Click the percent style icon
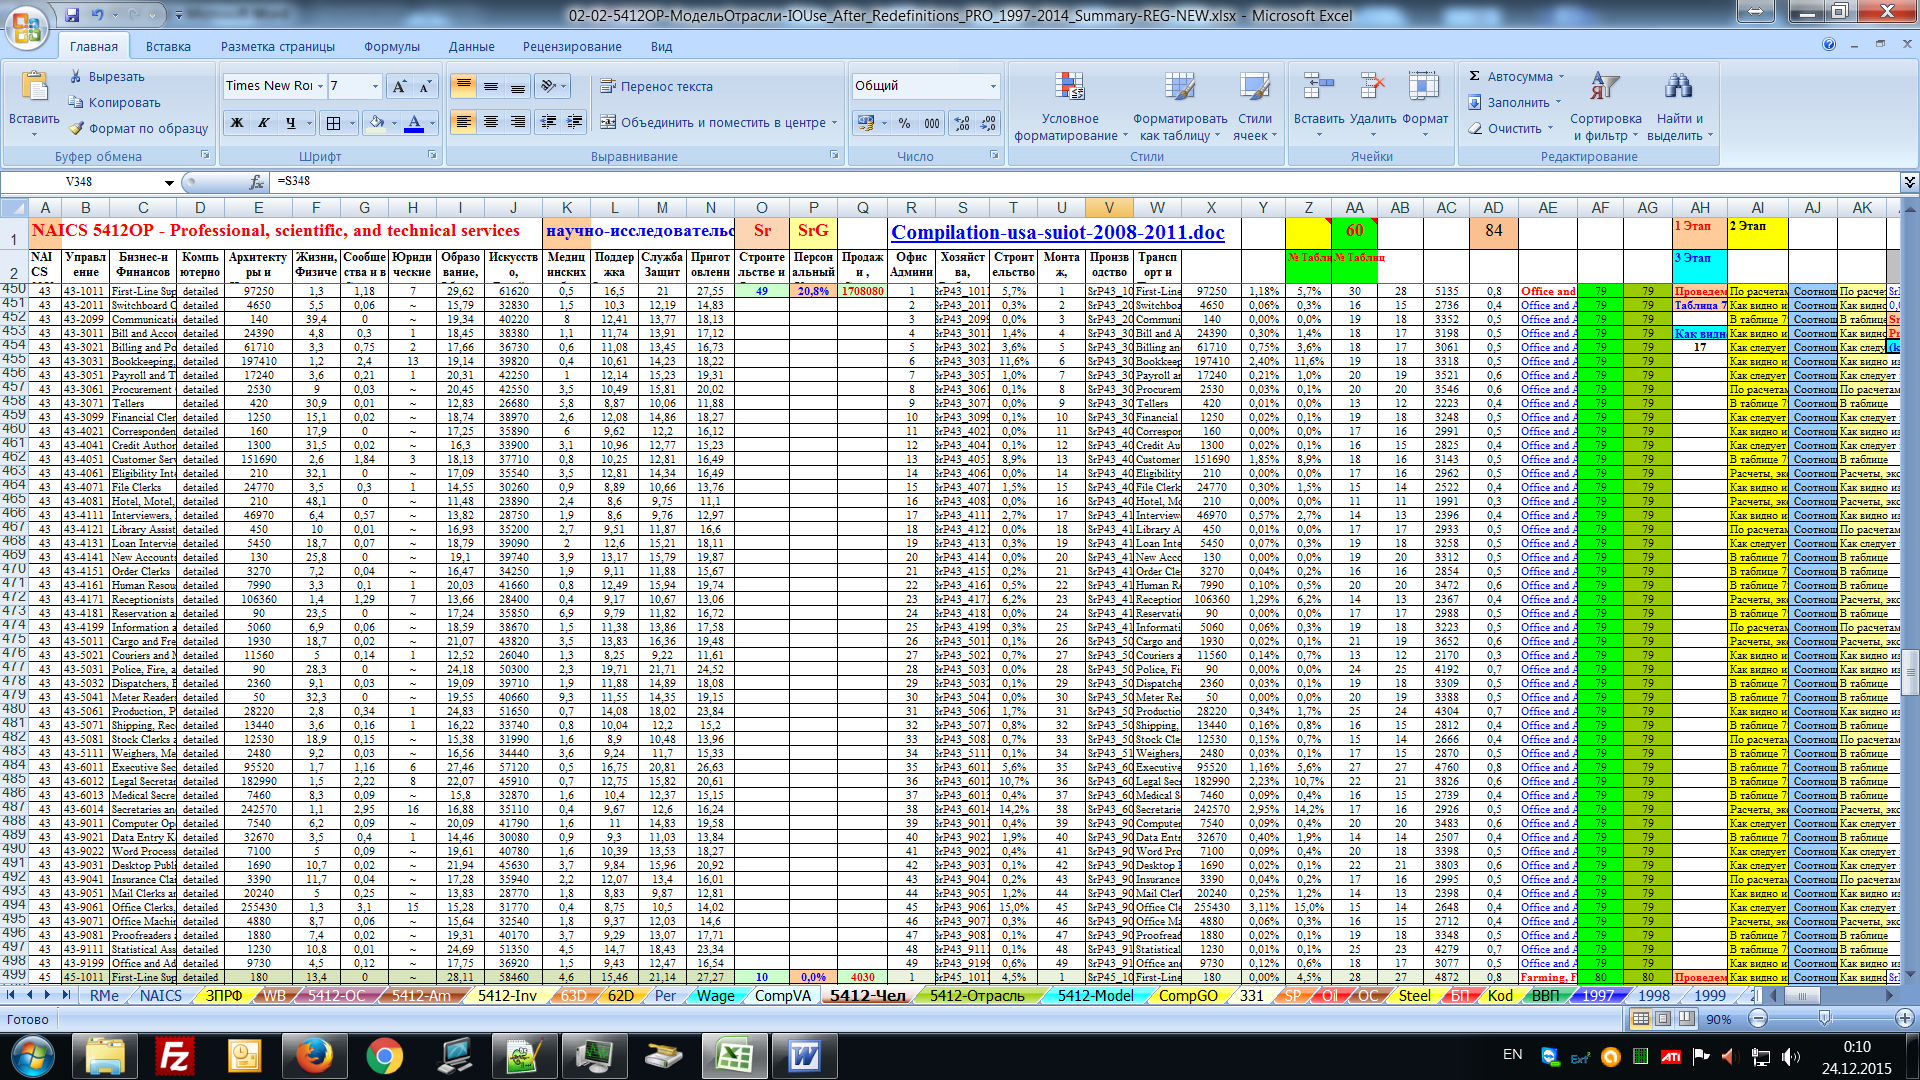 coord(904,123)
